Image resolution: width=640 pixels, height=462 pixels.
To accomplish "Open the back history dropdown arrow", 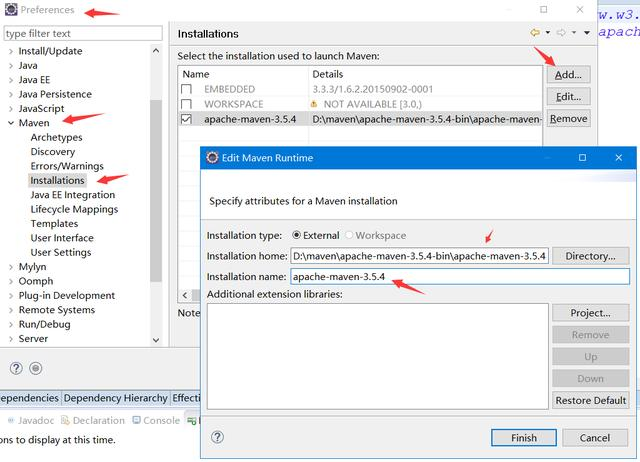I will pos(548,32).
